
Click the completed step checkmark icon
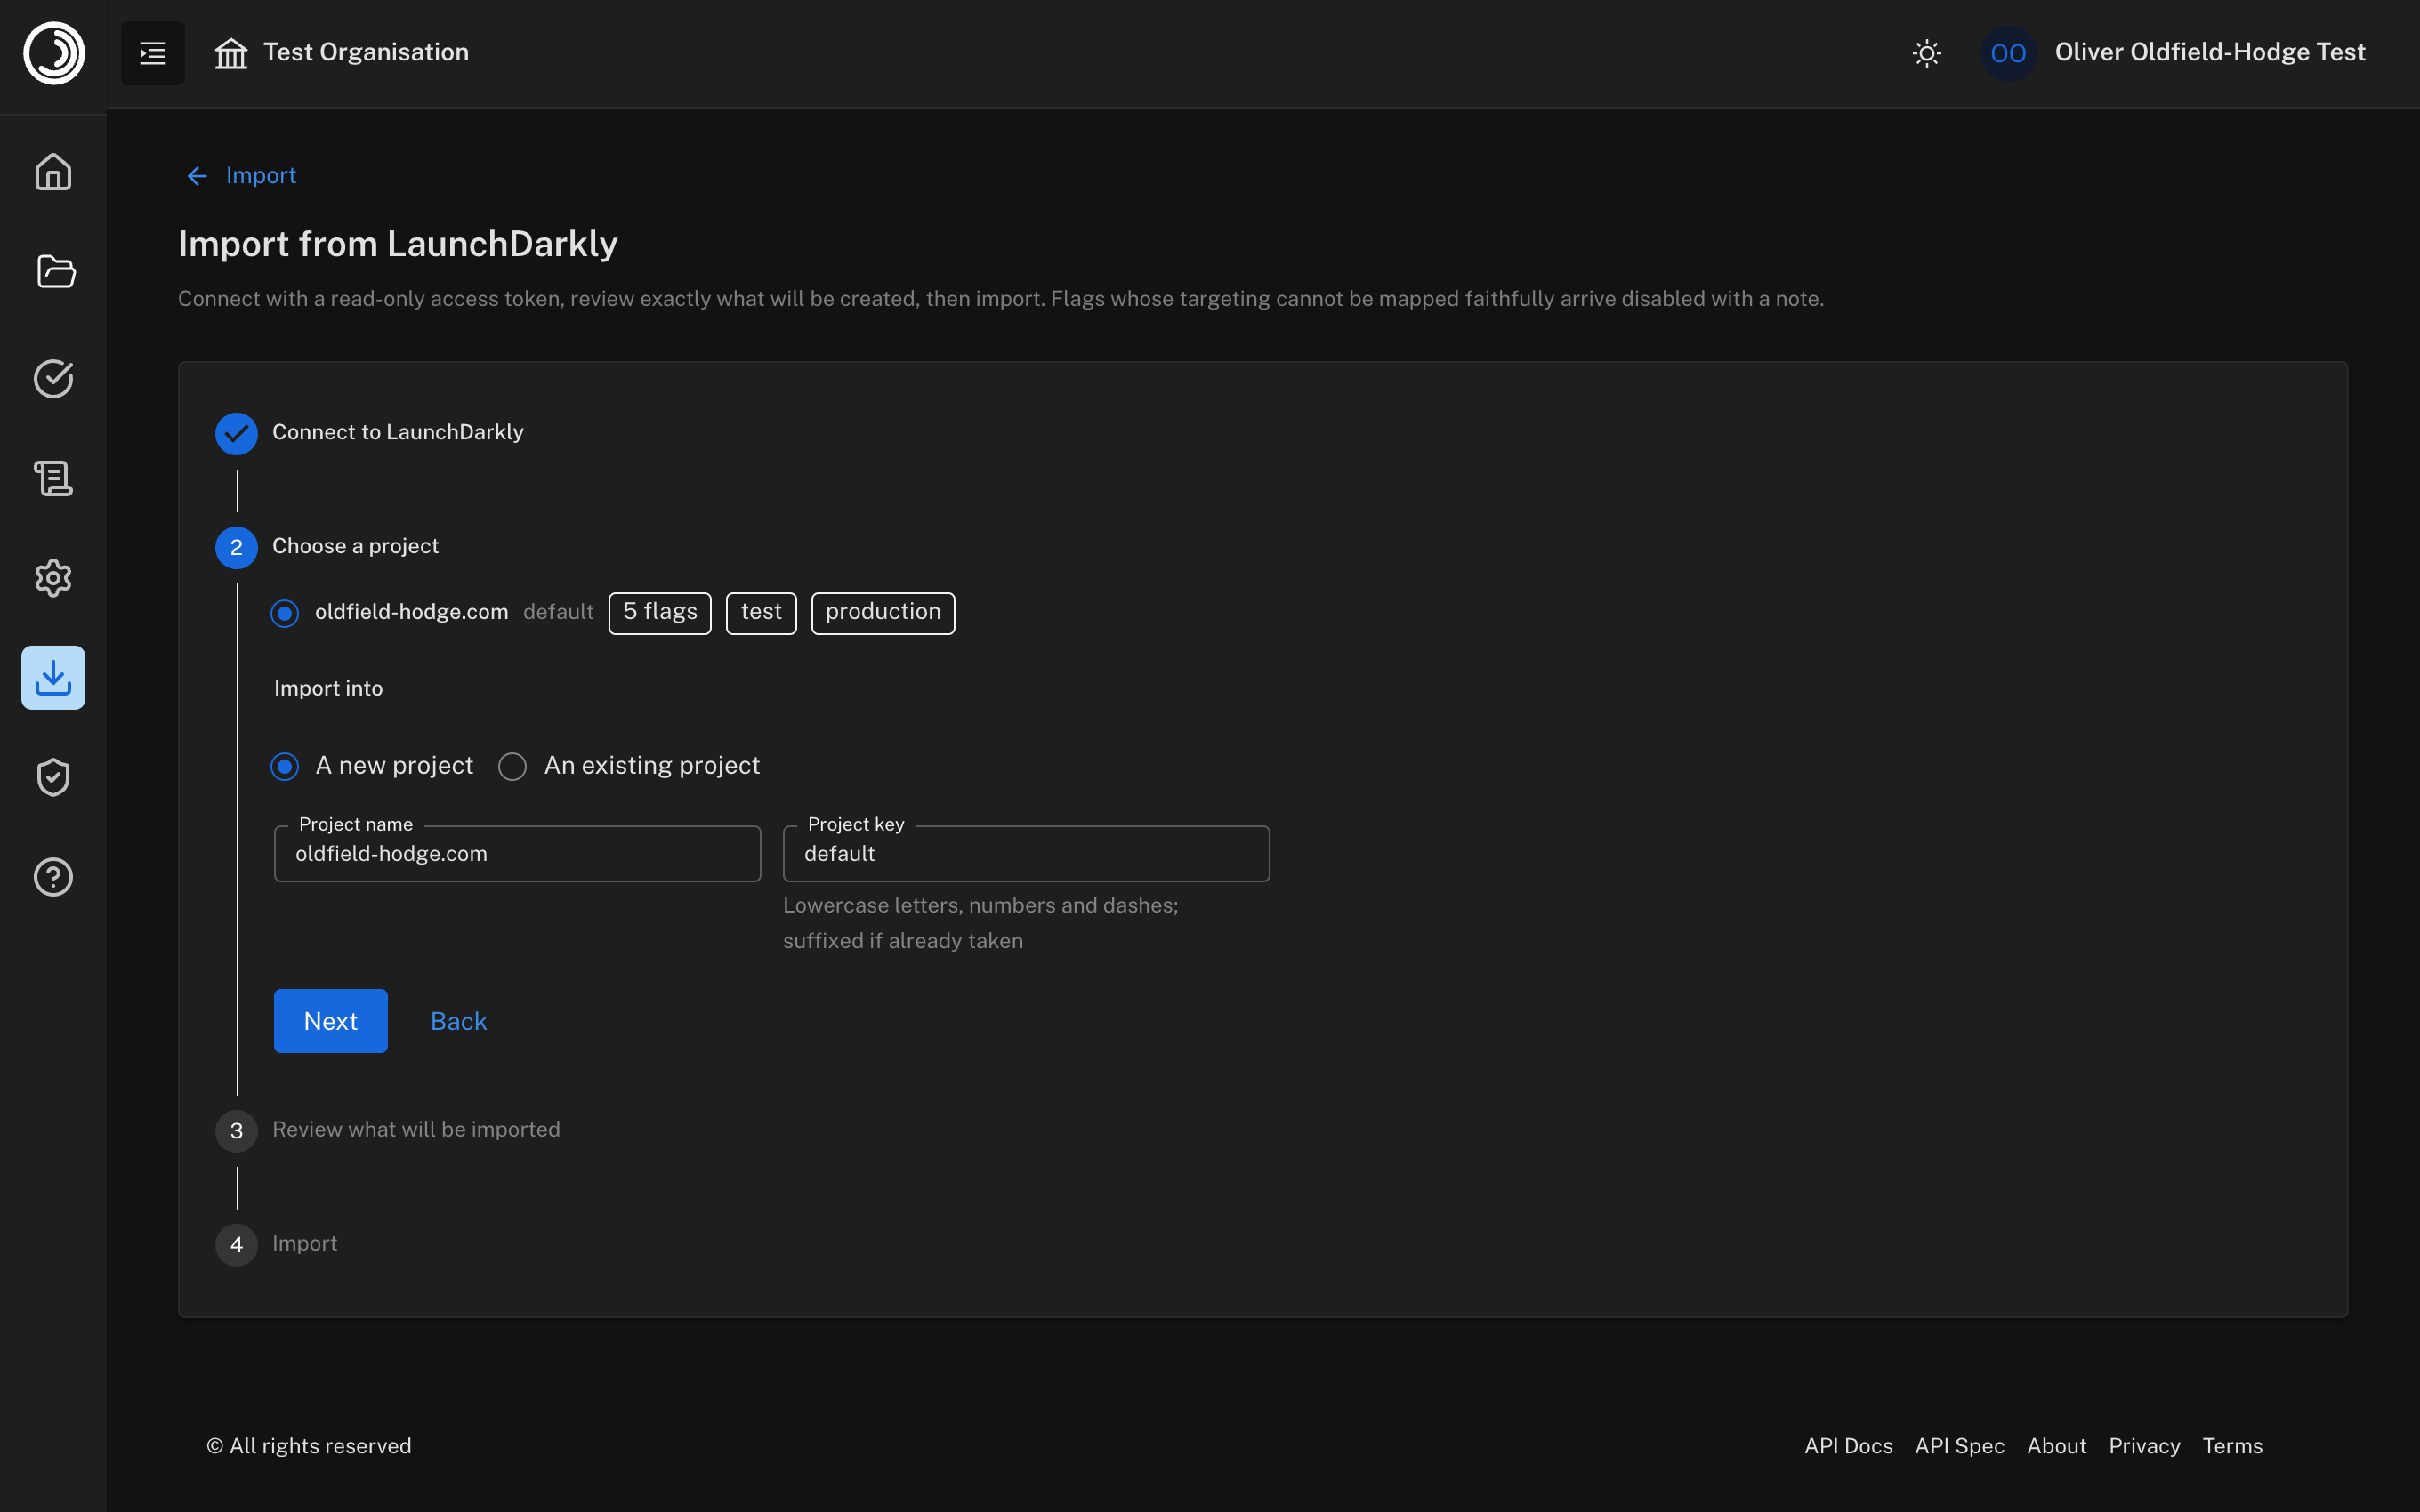[x=236, y=433]
